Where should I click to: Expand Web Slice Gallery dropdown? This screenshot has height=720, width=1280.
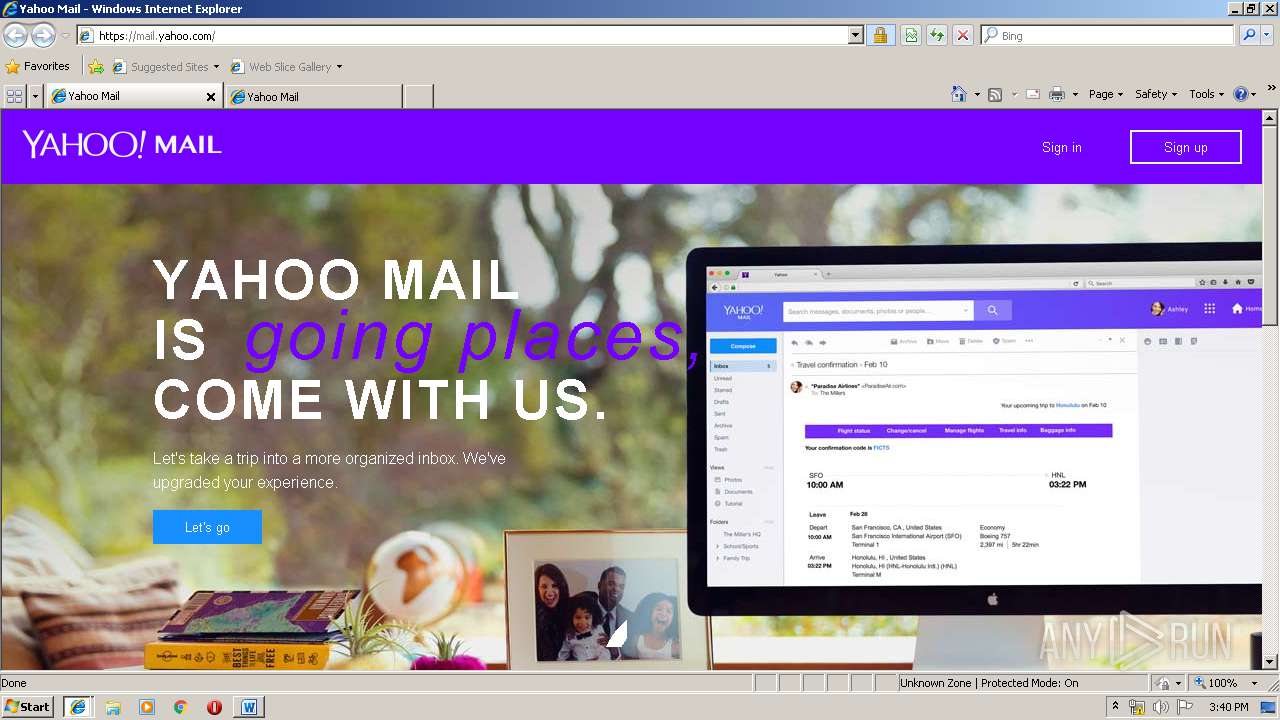339,67
